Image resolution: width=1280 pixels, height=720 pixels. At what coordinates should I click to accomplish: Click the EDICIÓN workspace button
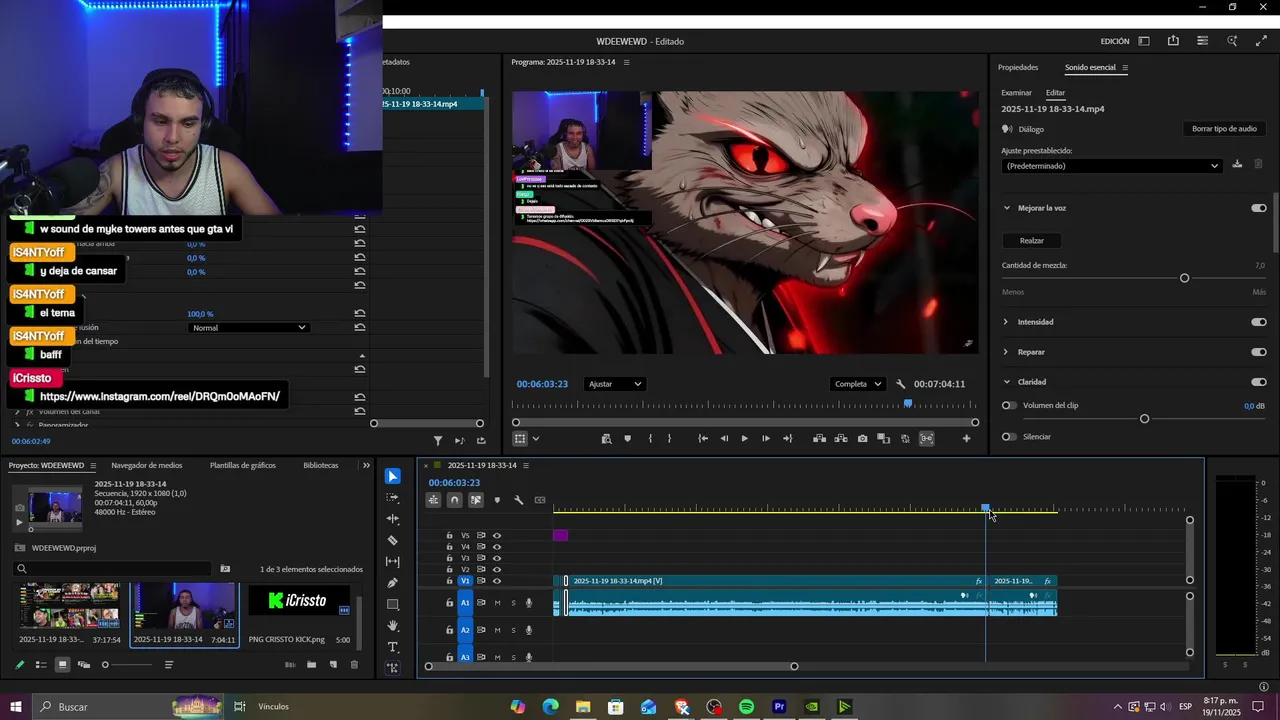click(x=1115, y=41)
